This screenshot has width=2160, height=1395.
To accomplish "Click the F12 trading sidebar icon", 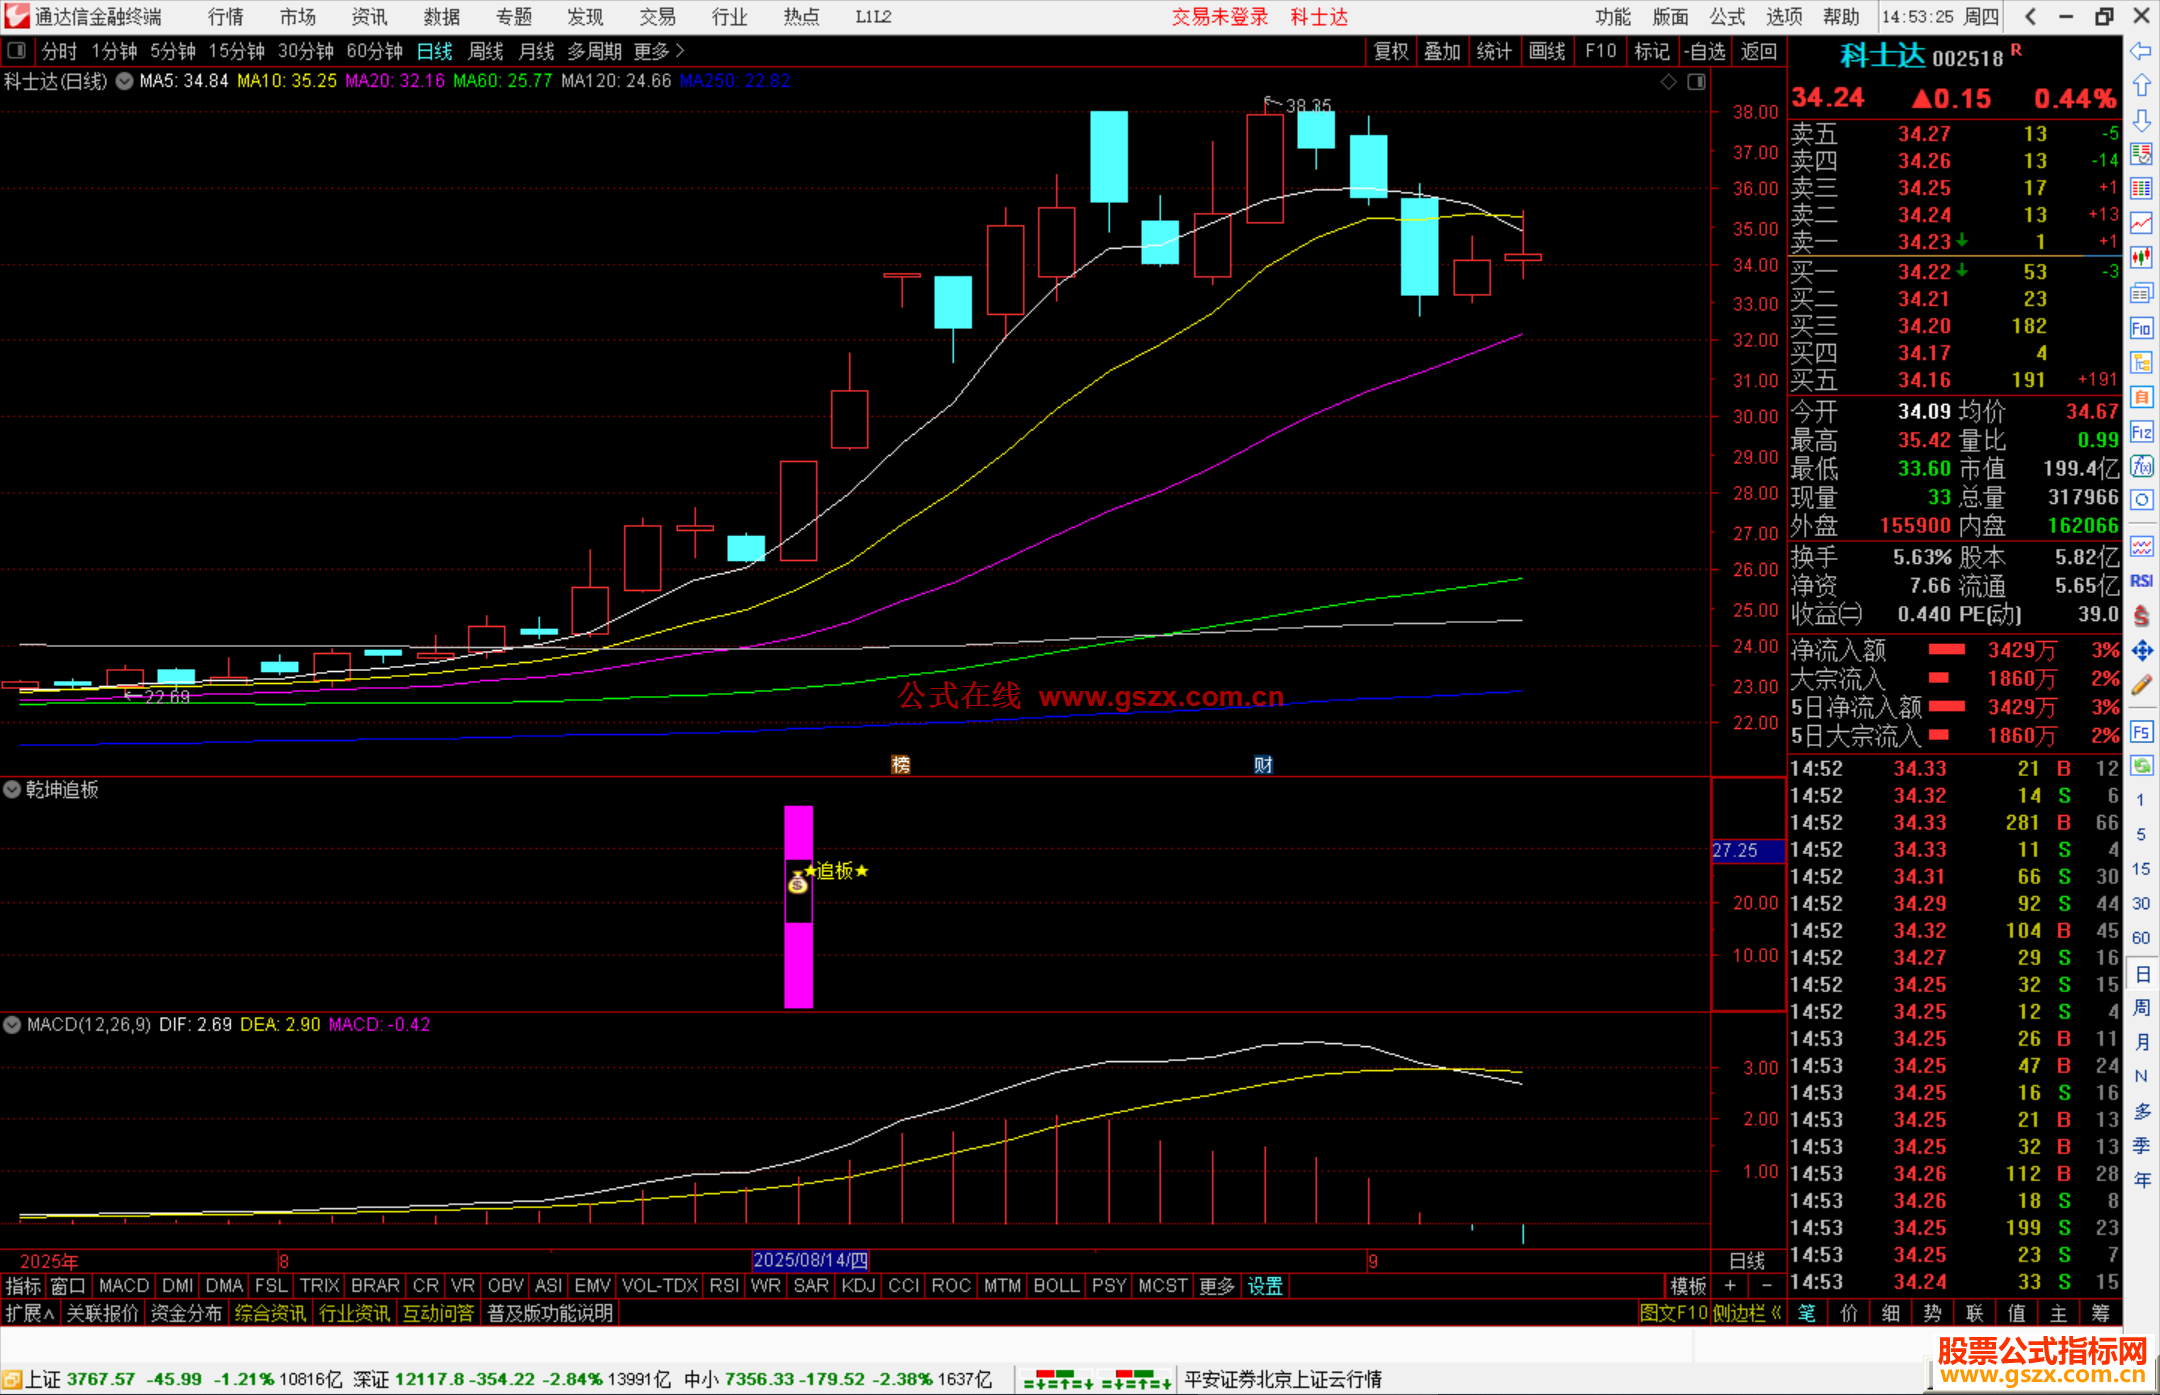I will tap(2141, 432).
